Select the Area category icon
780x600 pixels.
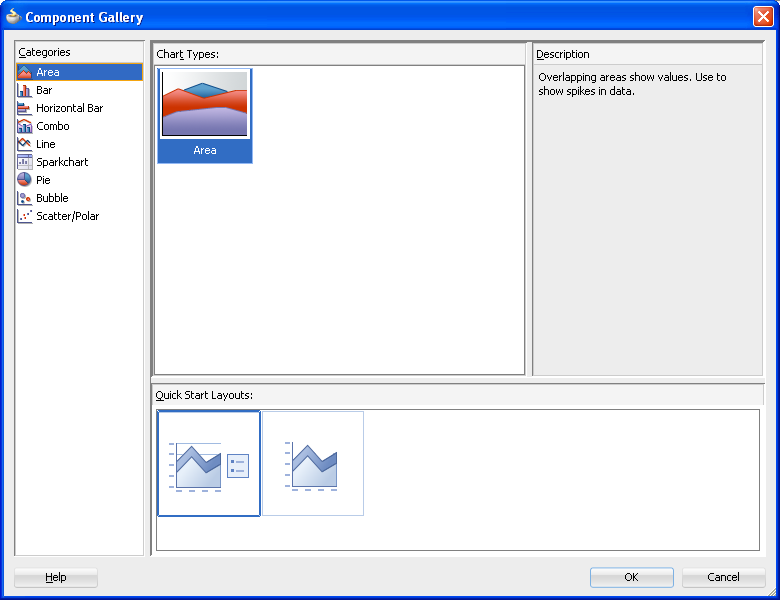click(24, 72)
